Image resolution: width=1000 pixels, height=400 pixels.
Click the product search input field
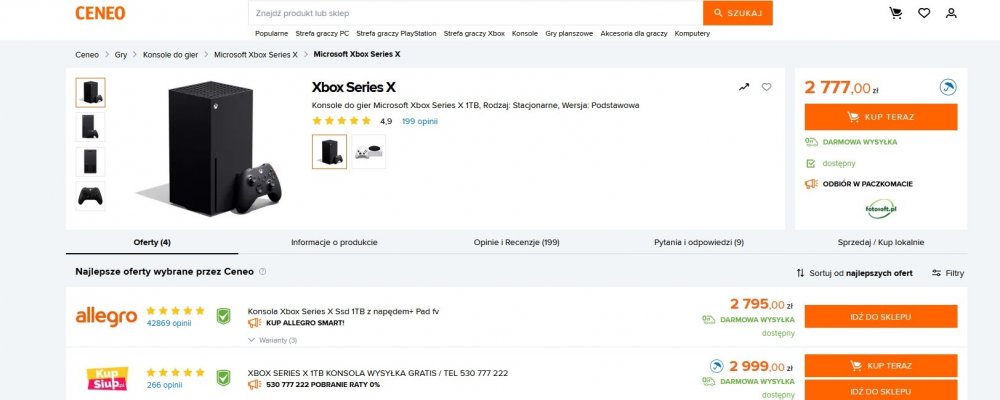point(475,13)
